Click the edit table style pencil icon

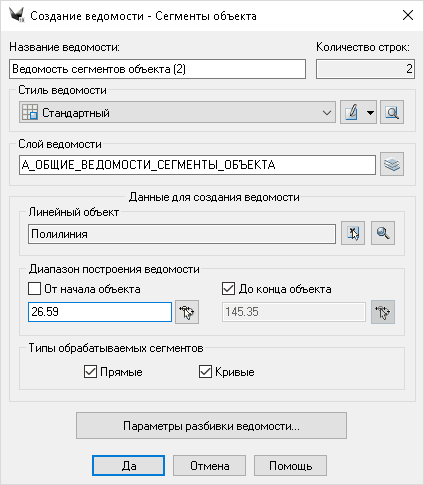coord(352,112)
